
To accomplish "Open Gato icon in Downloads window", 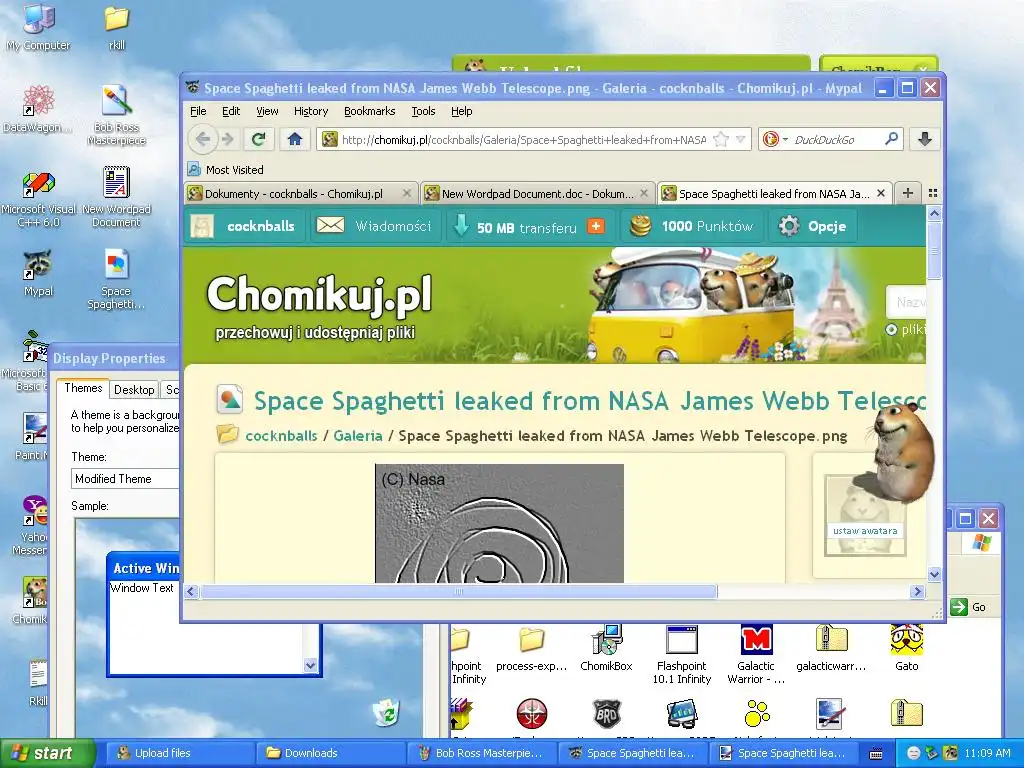I will (906, 648).
